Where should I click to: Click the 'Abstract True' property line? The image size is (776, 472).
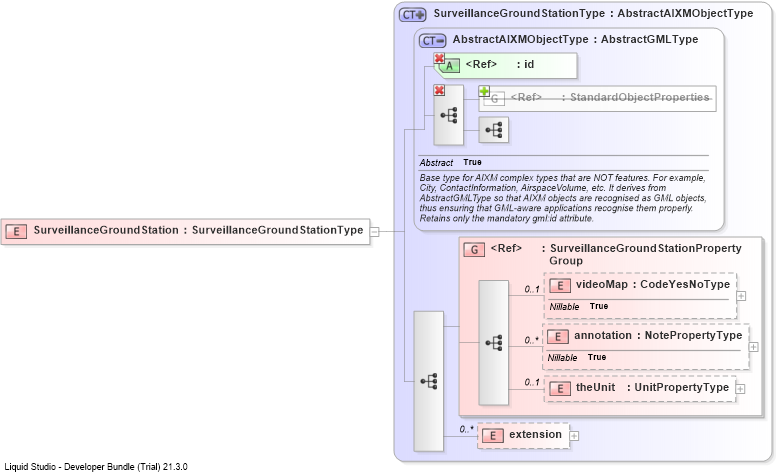[x=450, y=162]
